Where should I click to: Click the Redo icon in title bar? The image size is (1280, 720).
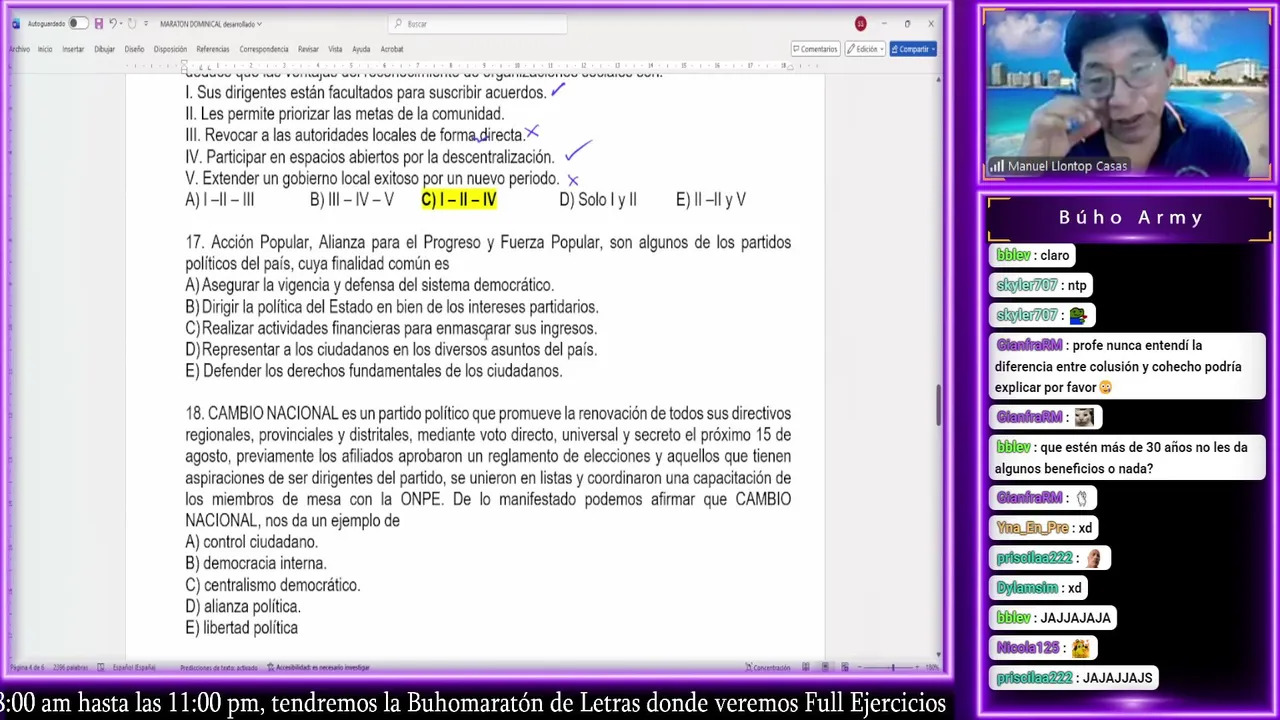click(x=131, y=24)
